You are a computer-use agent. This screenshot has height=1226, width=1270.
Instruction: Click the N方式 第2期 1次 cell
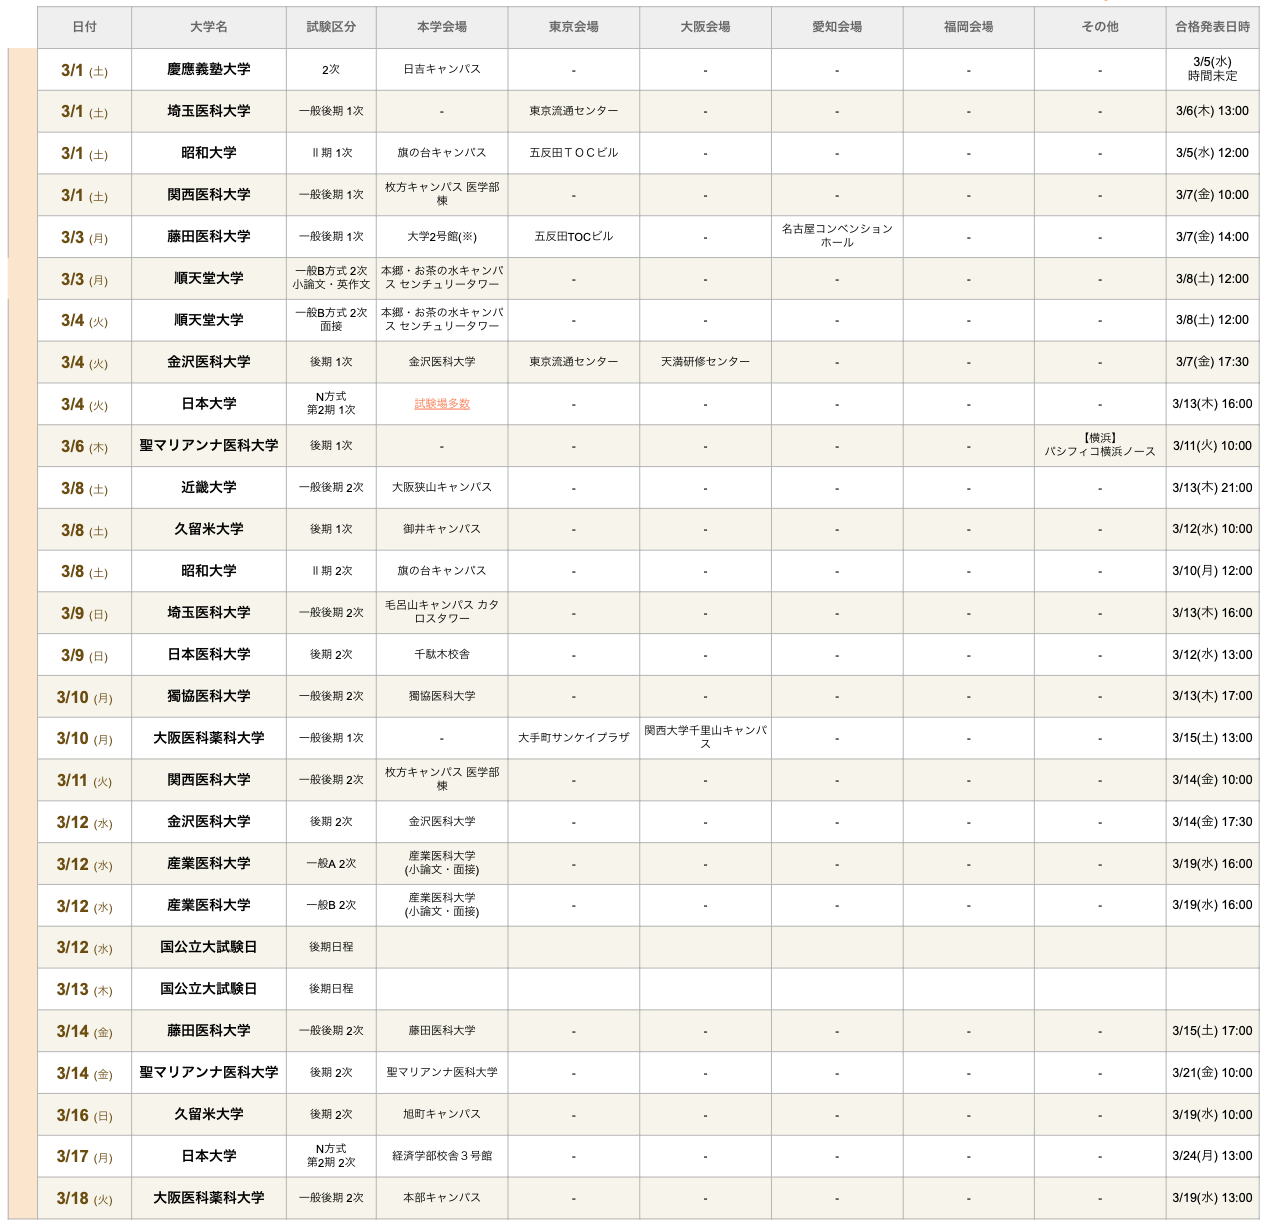pyautogui.click(x=331, y=404)
